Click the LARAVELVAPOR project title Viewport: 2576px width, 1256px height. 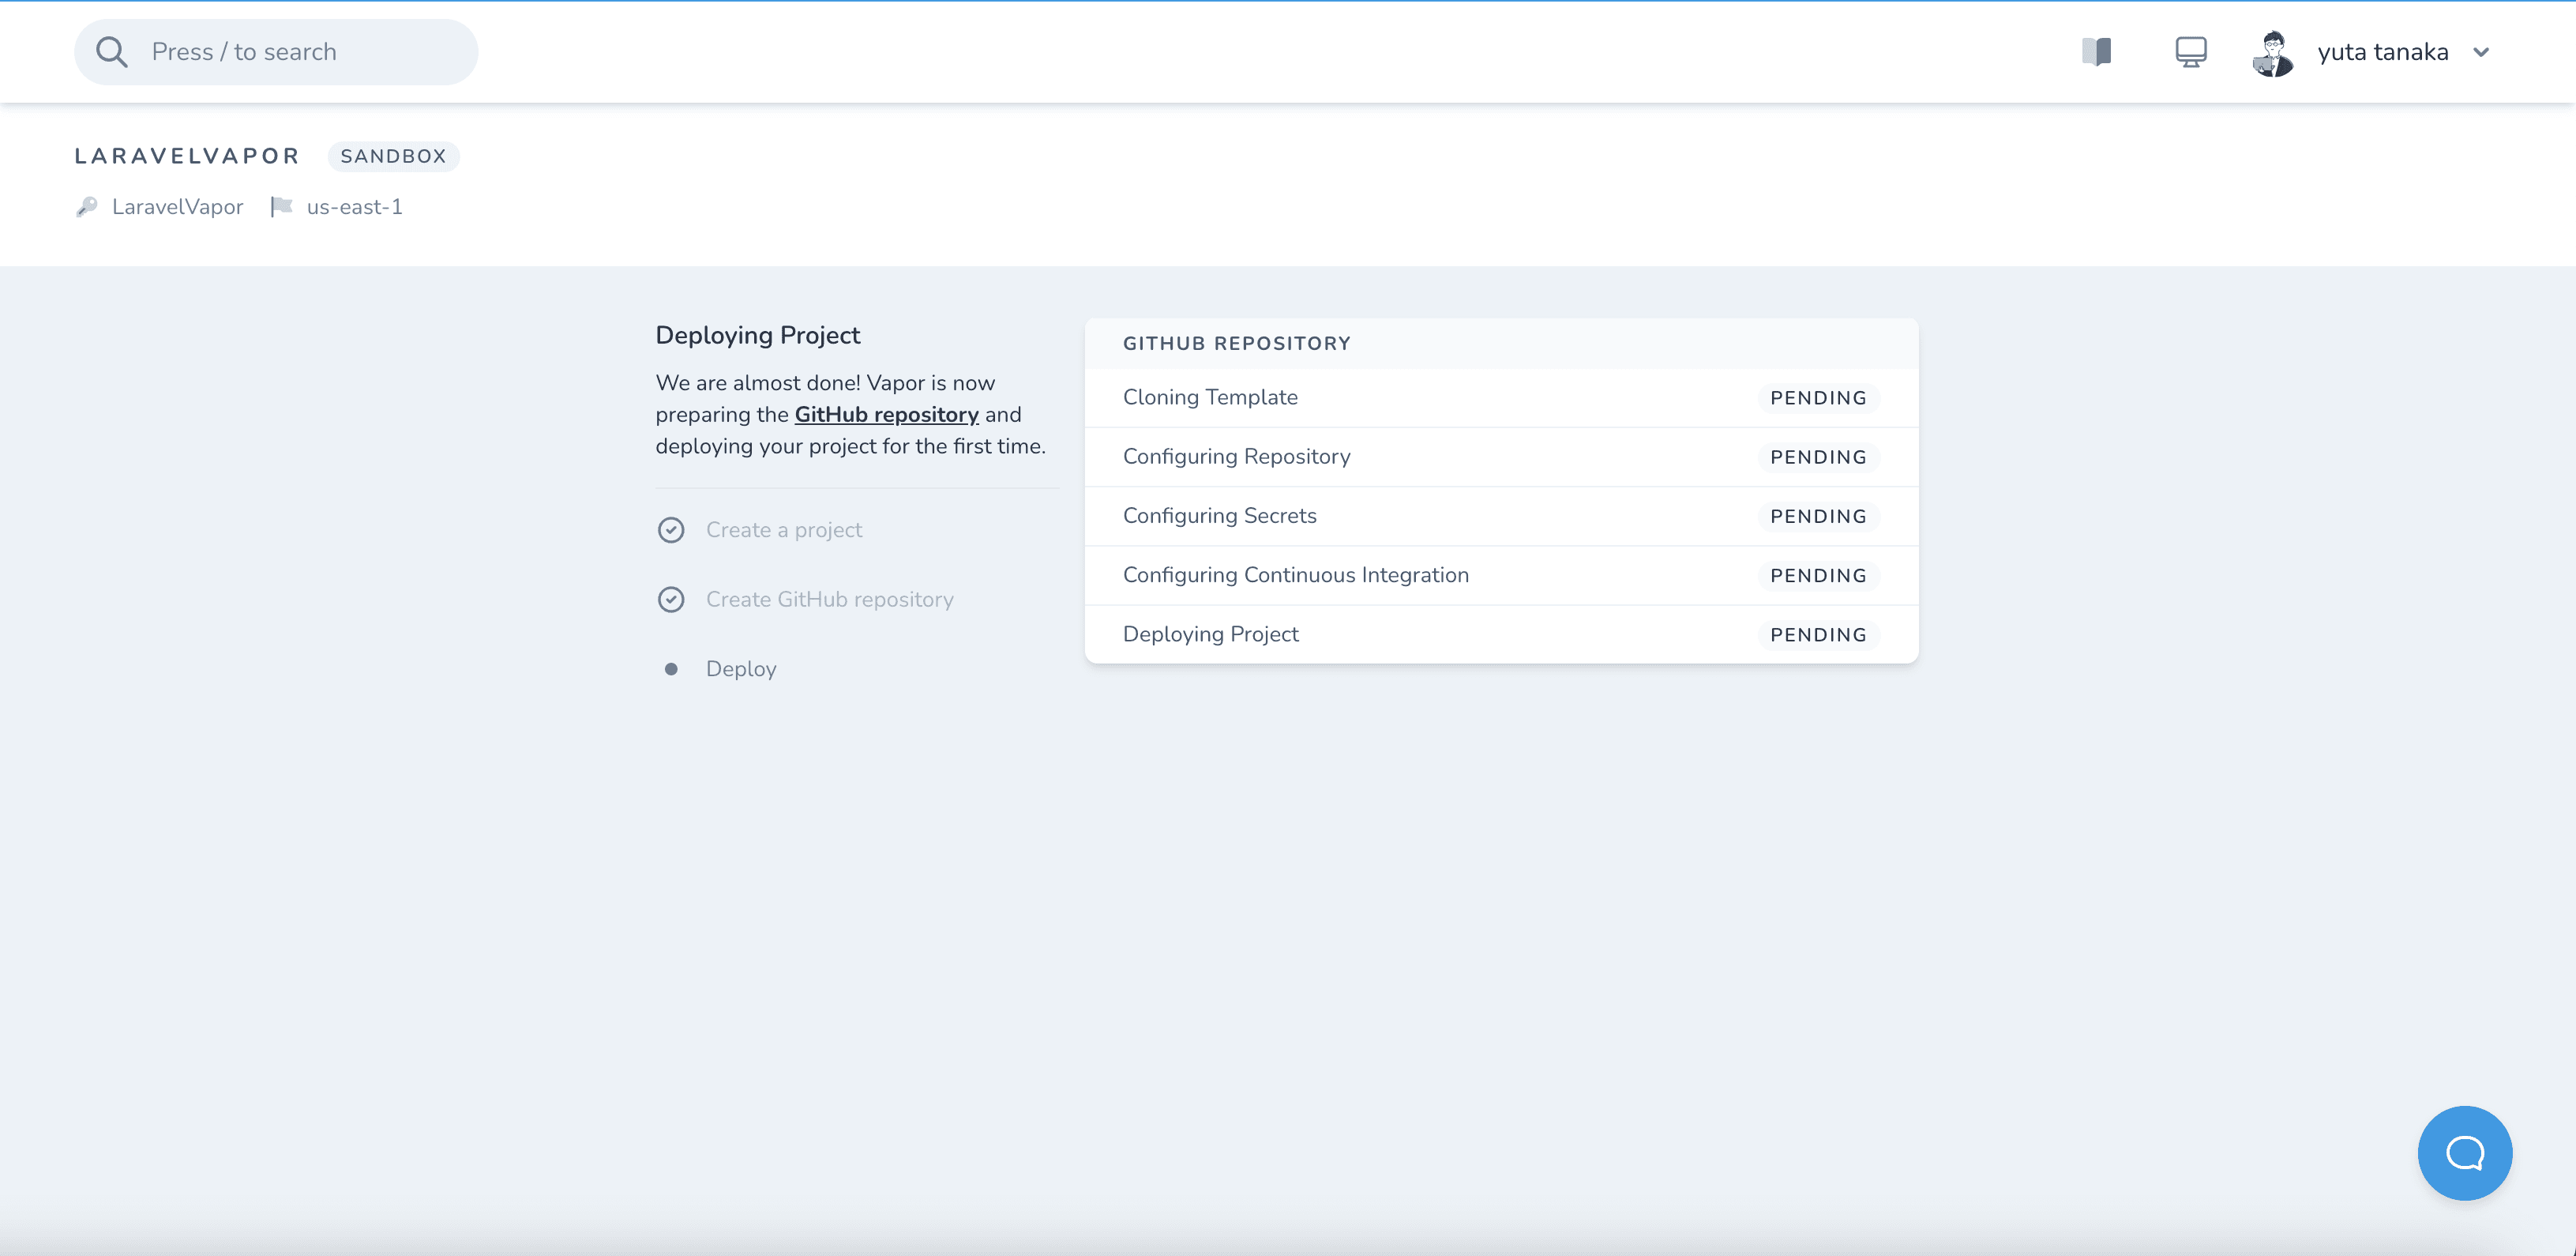click(x=187, y=156)
